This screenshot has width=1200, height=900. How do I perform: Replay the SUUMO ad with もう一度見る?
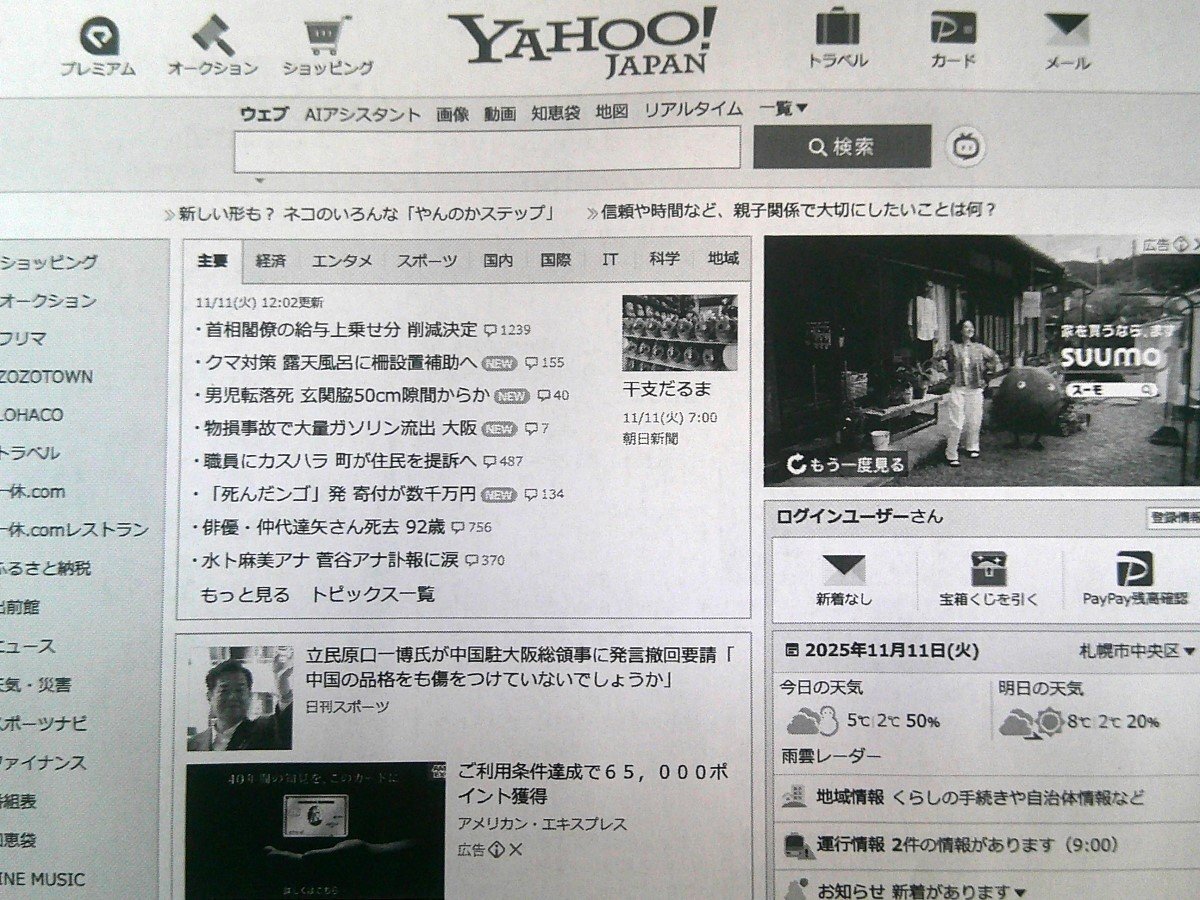click(847, 465)
